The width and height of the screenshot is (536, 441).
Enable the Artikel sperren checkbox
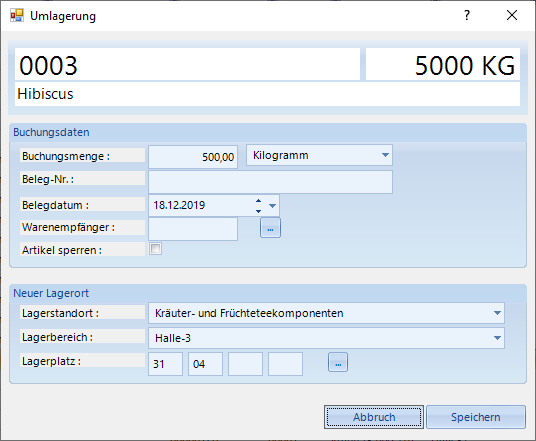[x=156, y=249]
